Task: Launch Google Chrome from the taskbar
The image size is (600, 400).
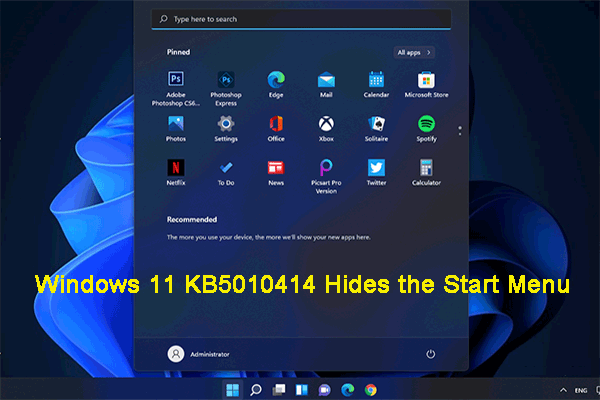Action: point(370,390)
